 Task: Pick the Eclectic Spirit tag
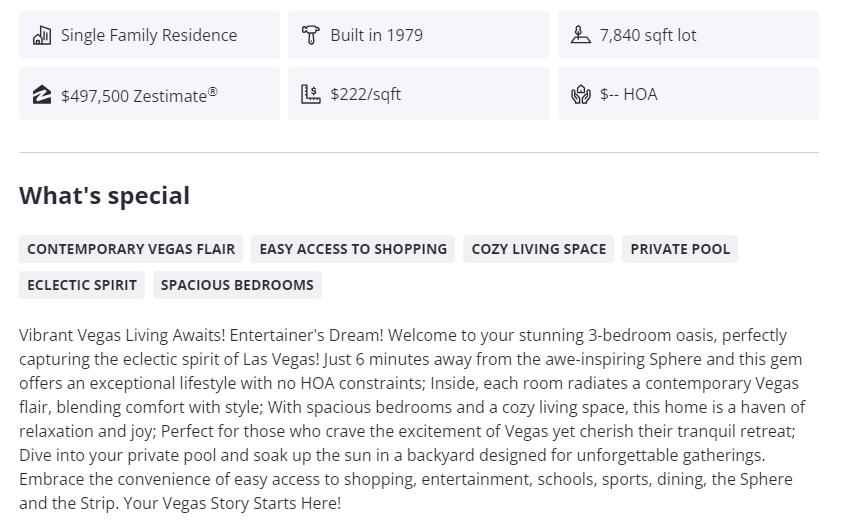[82, 285]
